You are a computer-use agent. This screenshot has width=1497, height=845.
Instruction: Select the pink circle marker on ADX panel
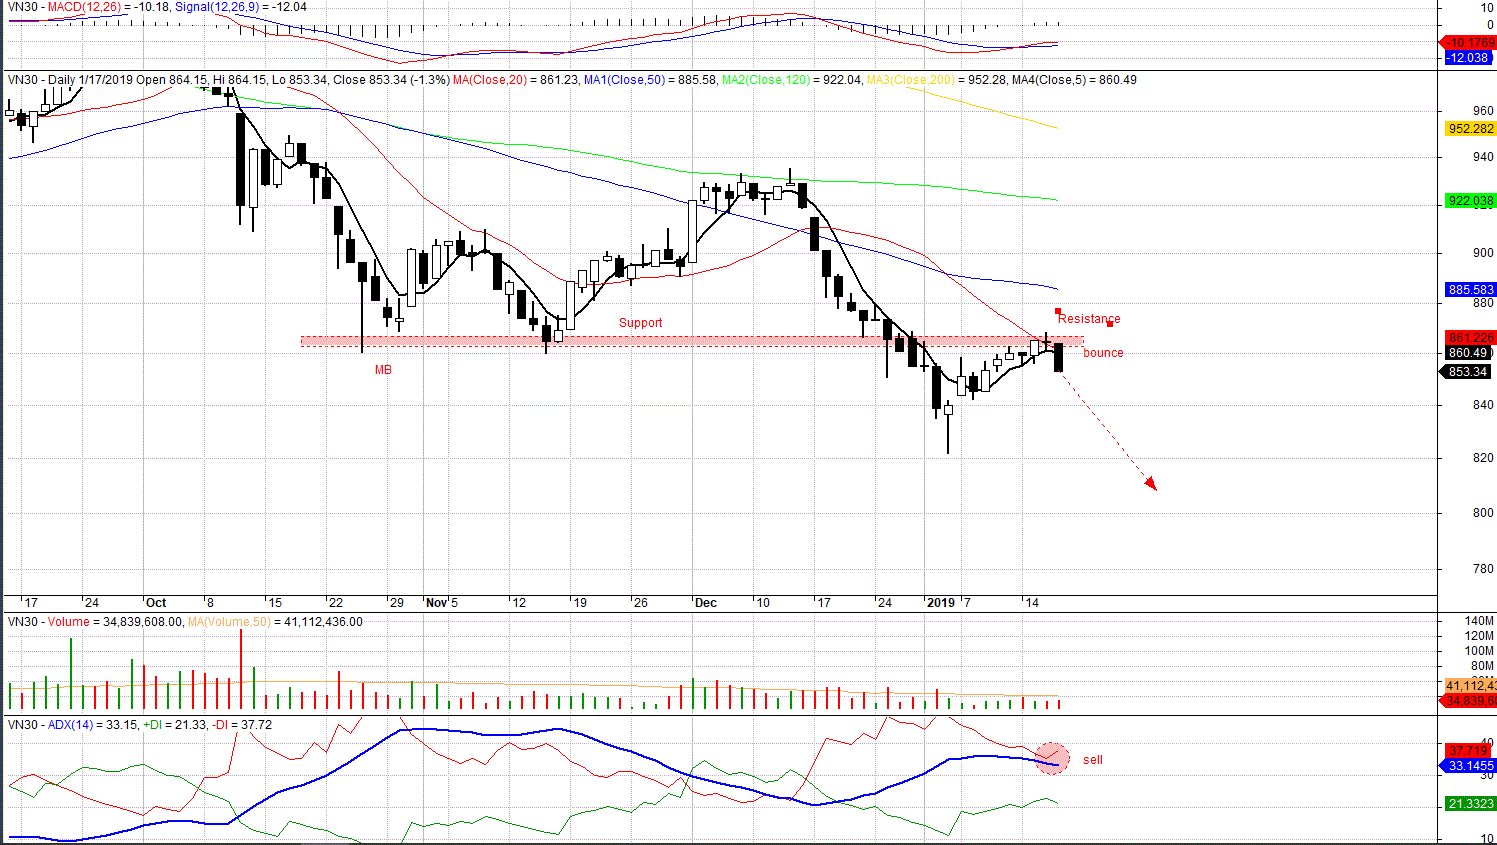tap(1052, 758)
